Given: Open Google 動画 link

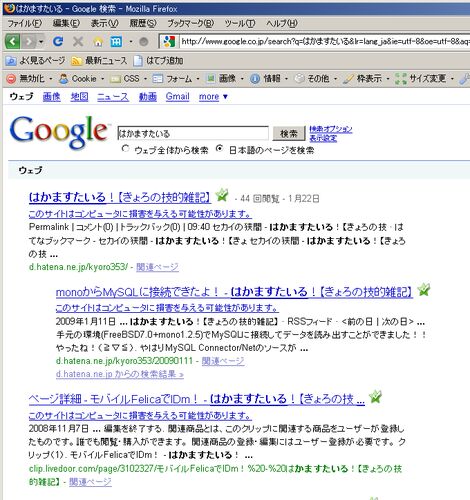Looking at the screenshot, I should click(x=148, y=97).
